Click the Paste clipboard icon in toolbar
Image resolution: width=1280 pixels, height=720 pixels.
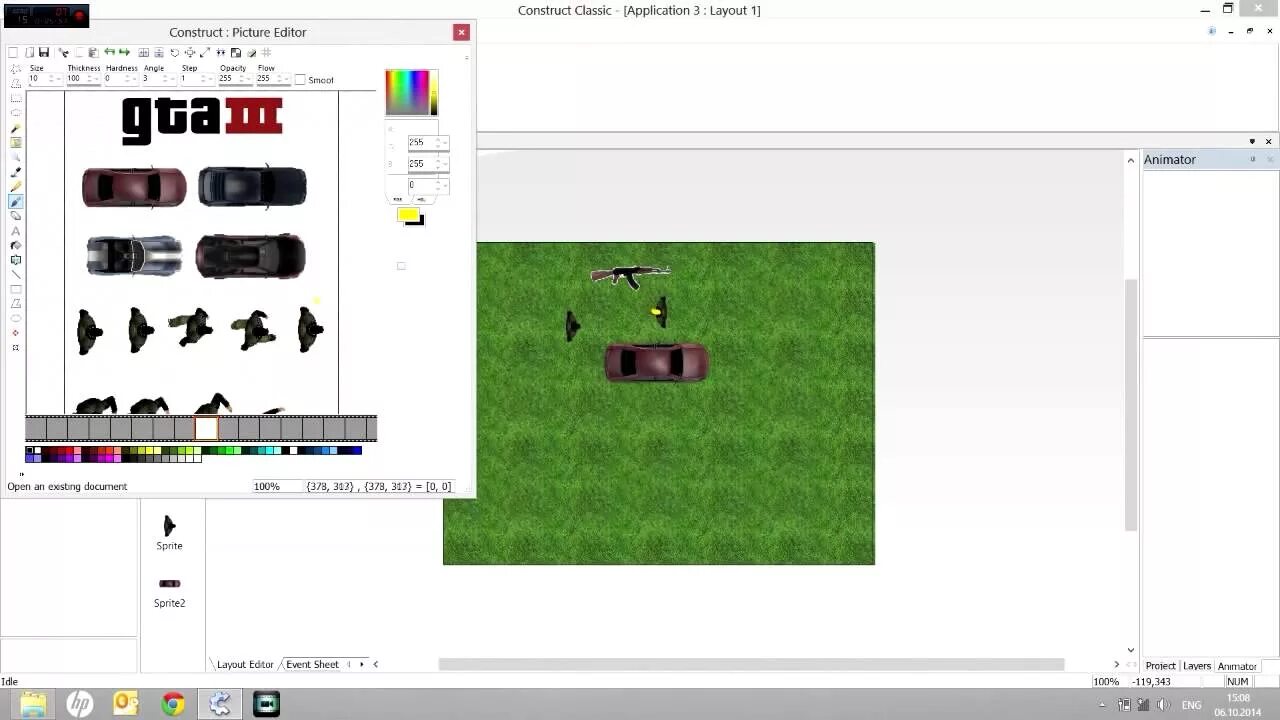pos(94,52)
